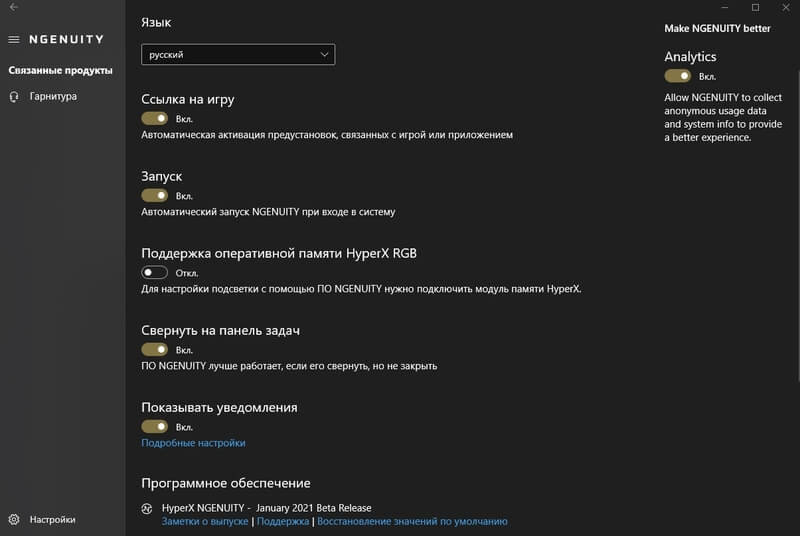Open the Заметки о выпуске link
Image resolution: width=800 pixels, height=536 pixels.
(205, 521)
